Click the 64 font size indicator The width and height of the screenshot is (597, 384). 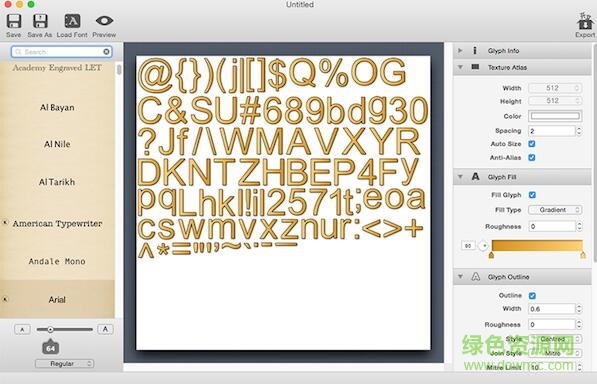pyautogui.click(x=50, y=347)
